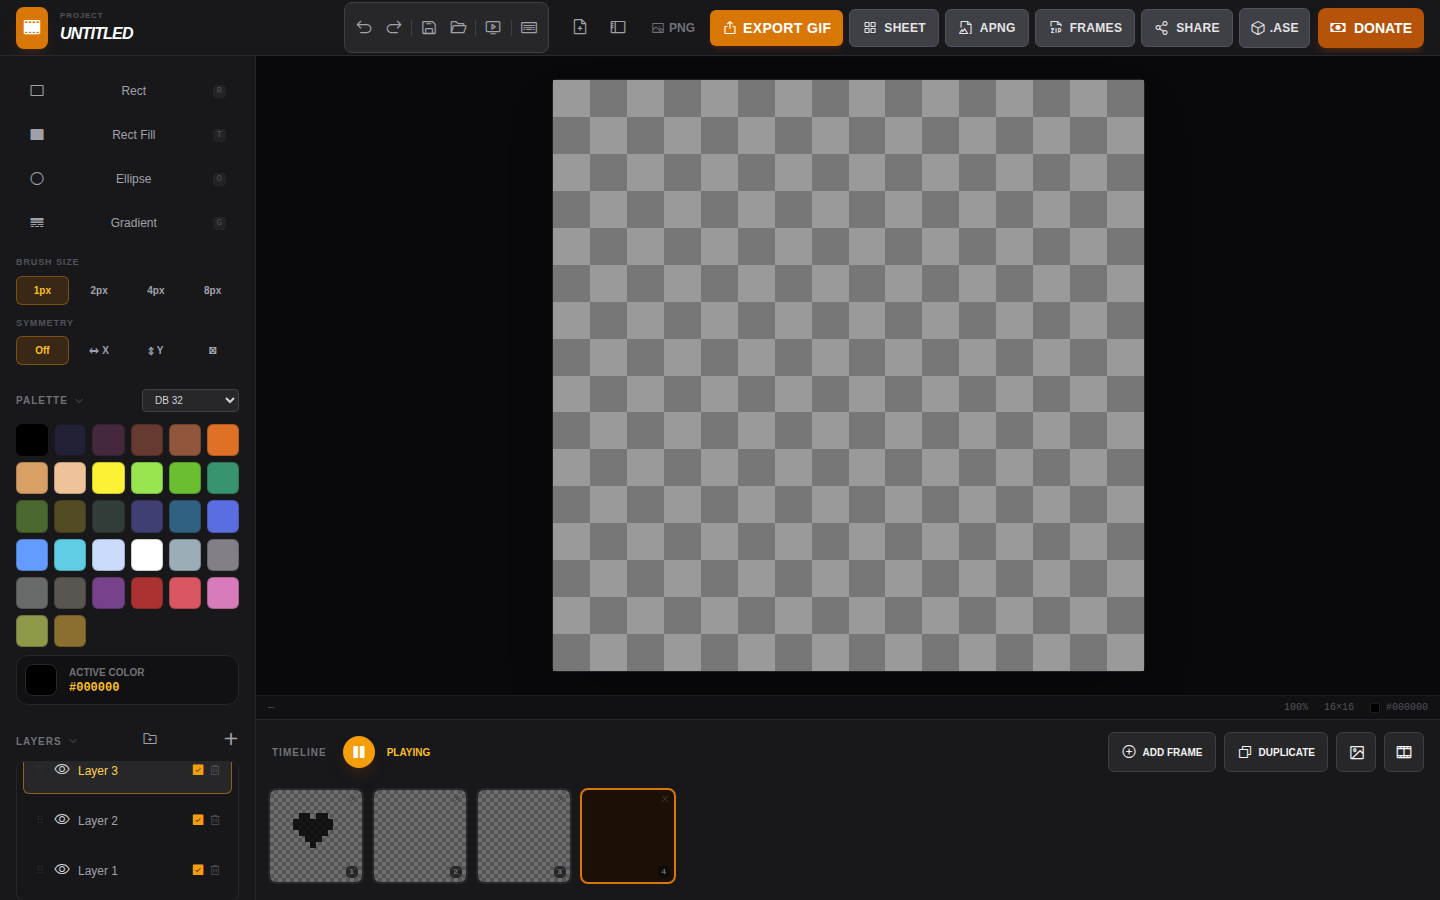1440x900 pixels.
Task: Uncheck the Layer 3 checkbox
Action: [x=198, y=770]
